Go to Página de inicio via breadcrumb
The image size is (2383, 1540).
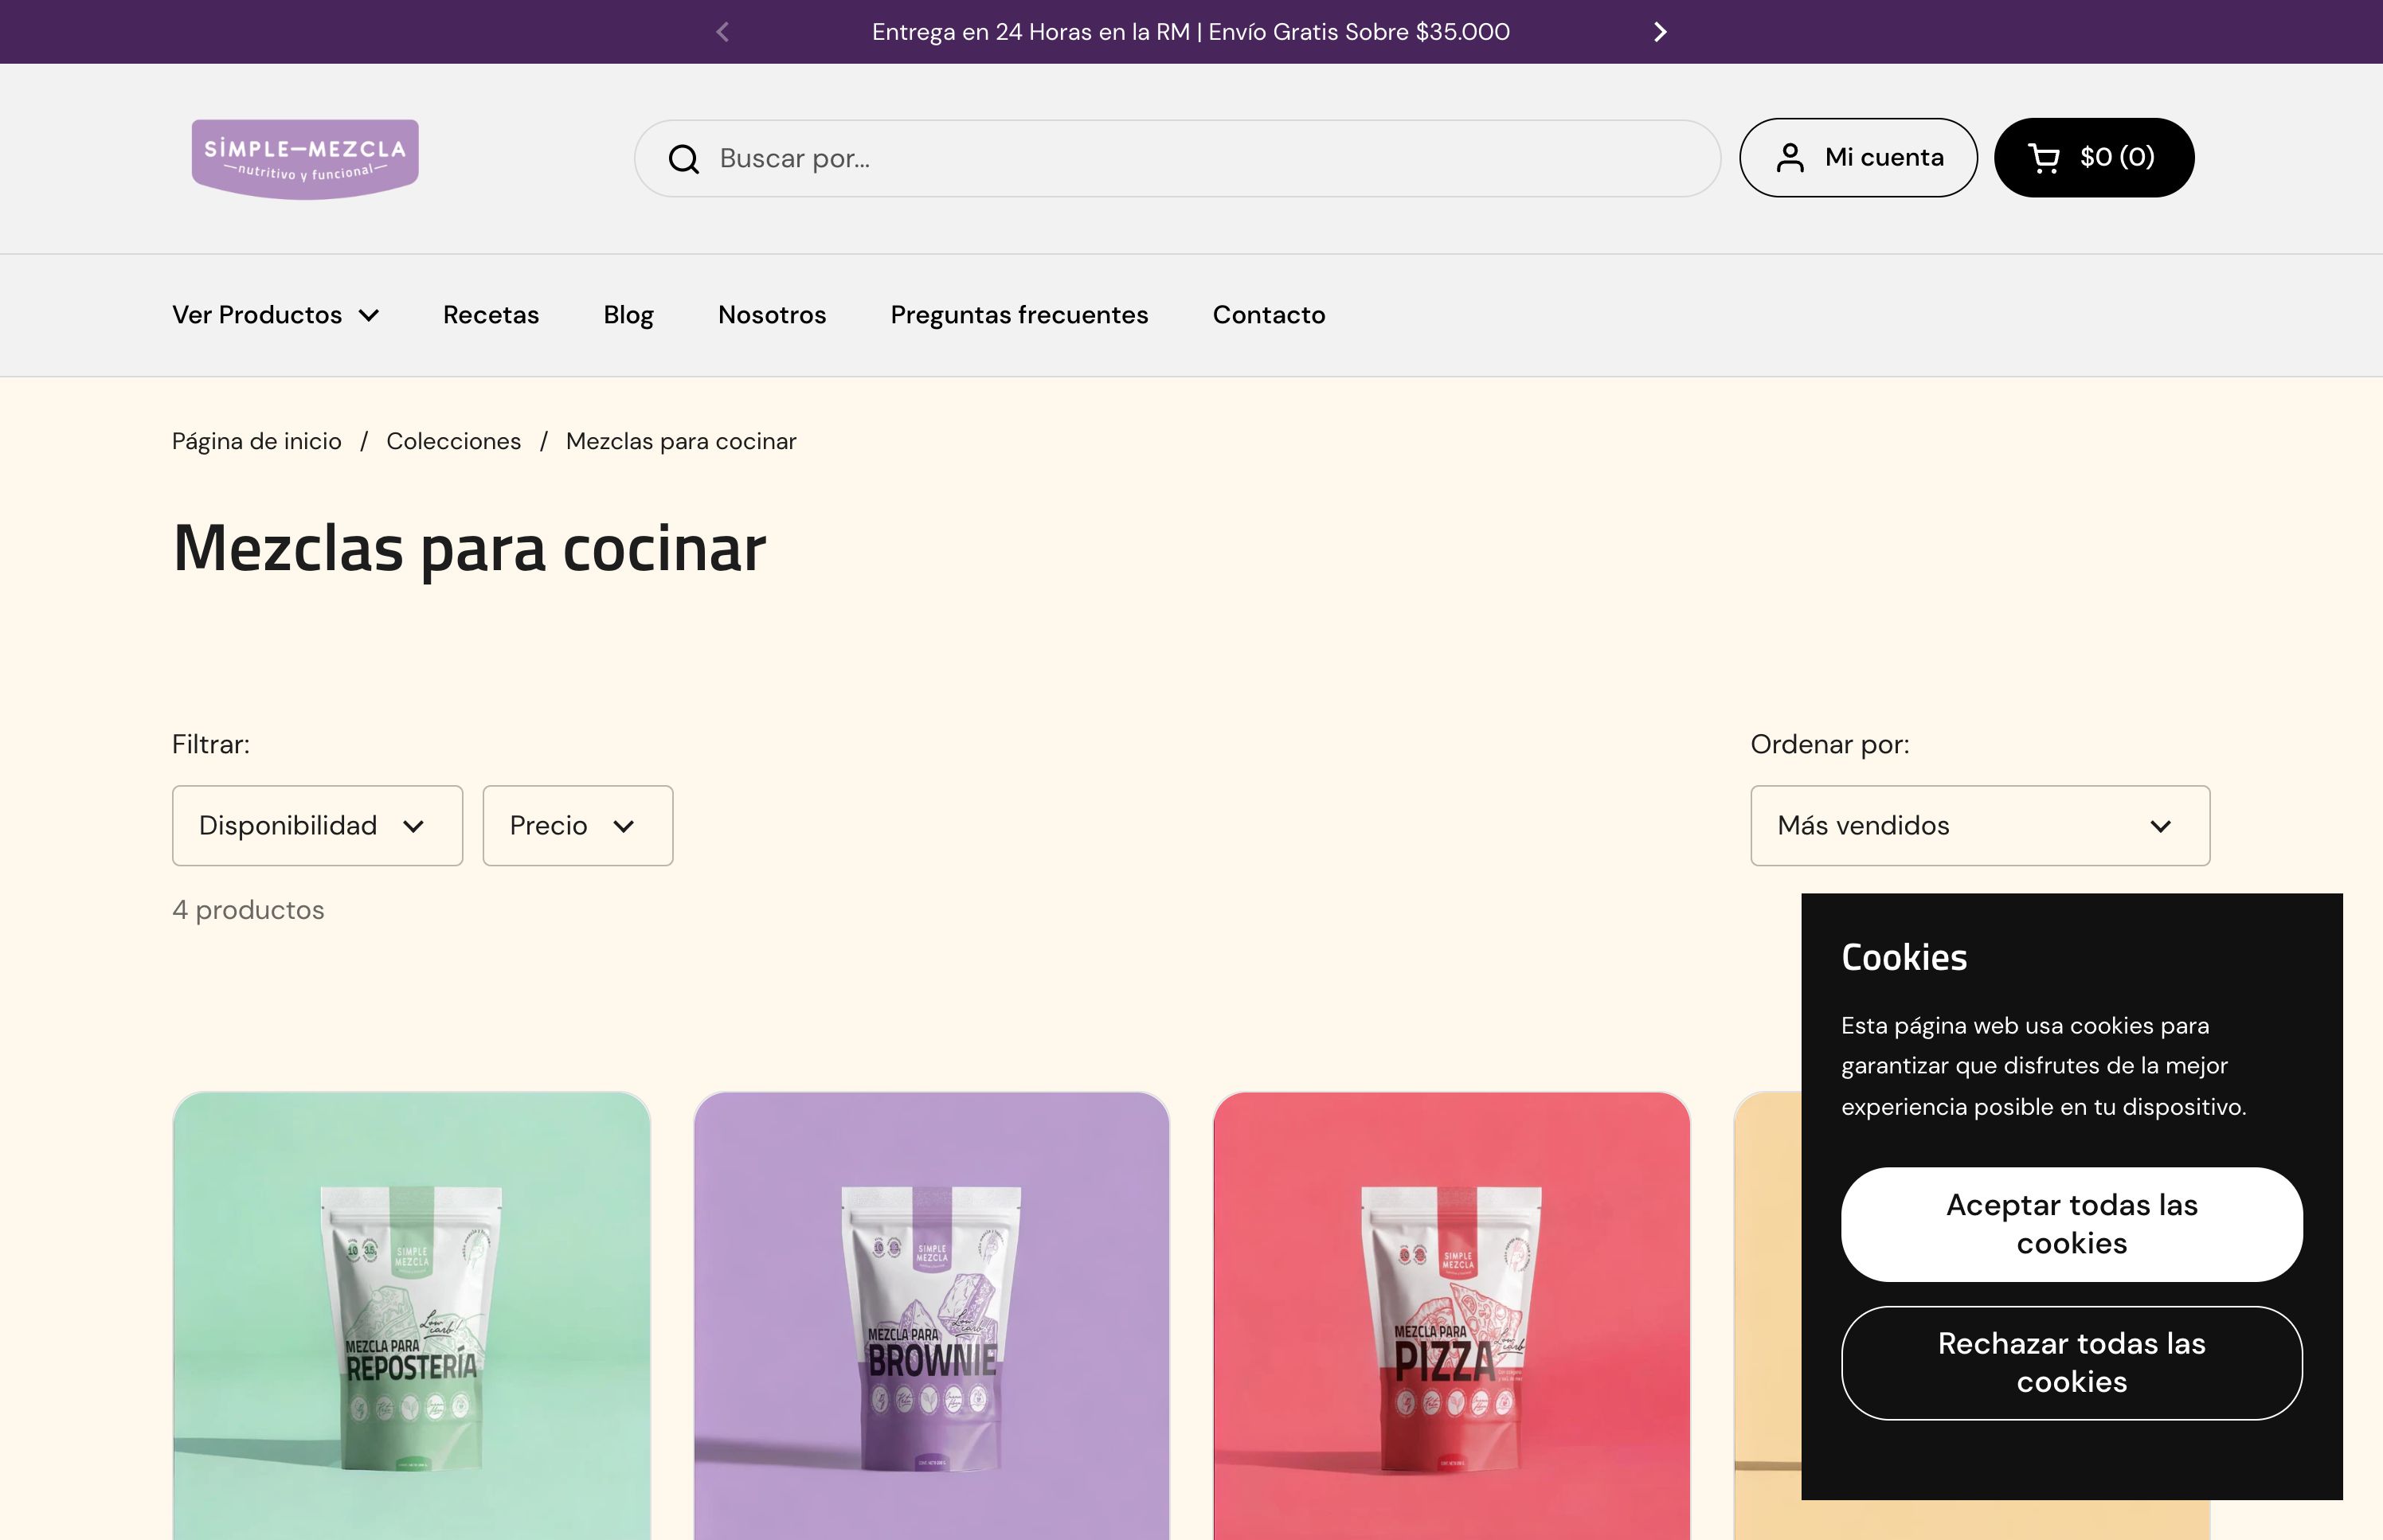pos(256,440)
